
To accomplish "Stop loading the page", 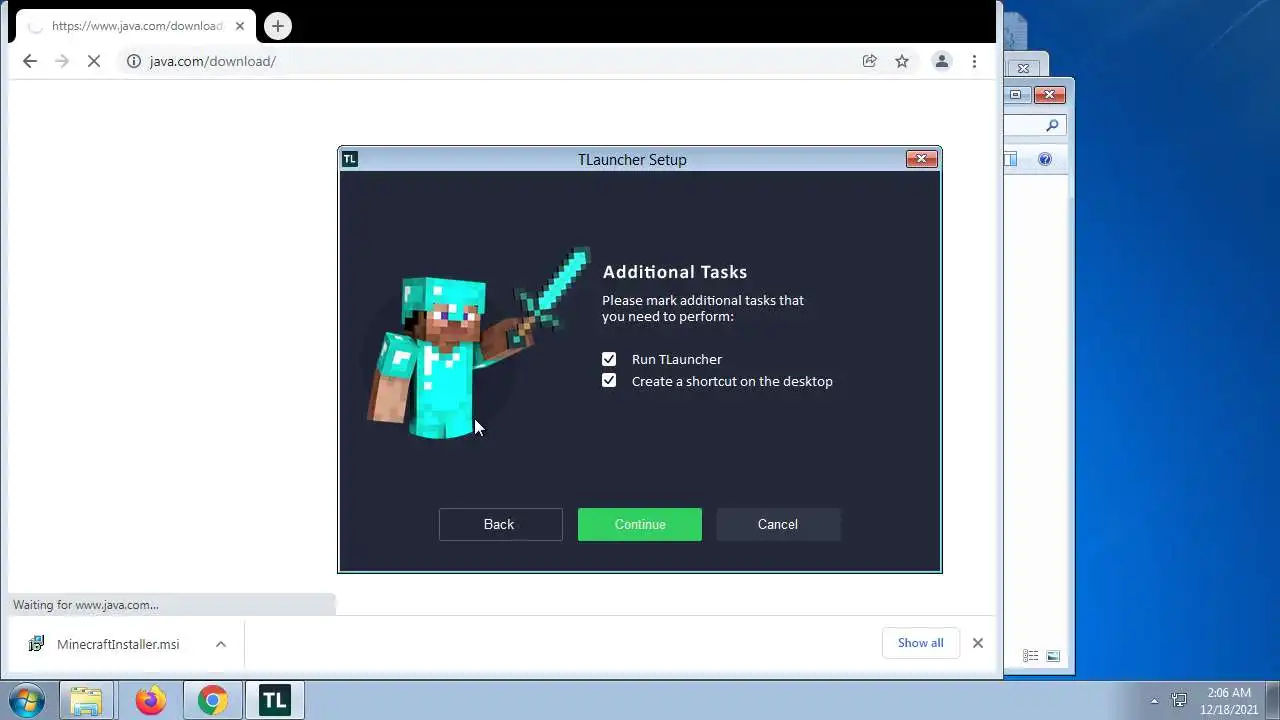I will tap(94, 61).
